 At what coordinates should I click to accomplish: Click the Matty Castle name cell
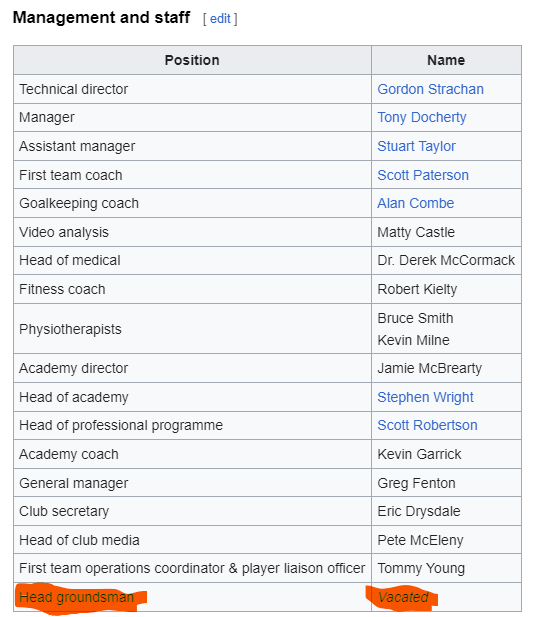click(x=446, y=232)
